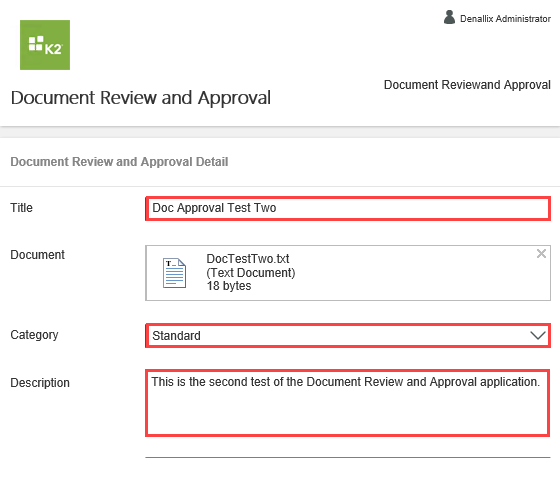Click the user profile icon
The image size is (560, 481).
pyautogui.click(x=449, y=17)
